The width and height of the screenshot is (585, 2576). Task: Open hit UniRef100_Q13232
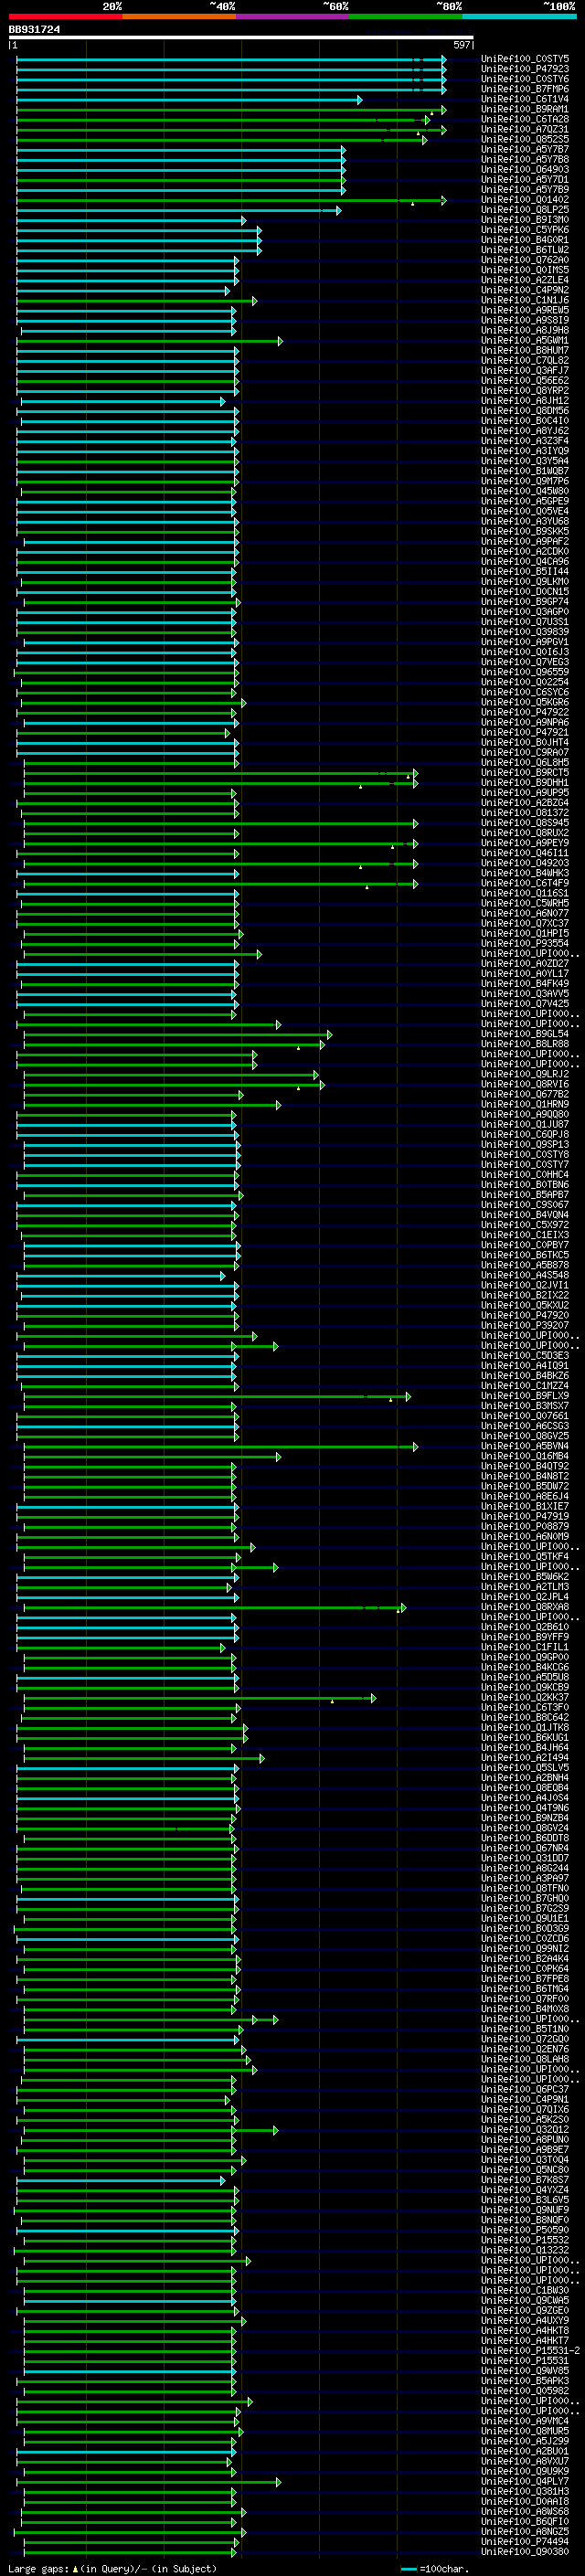525,2249
